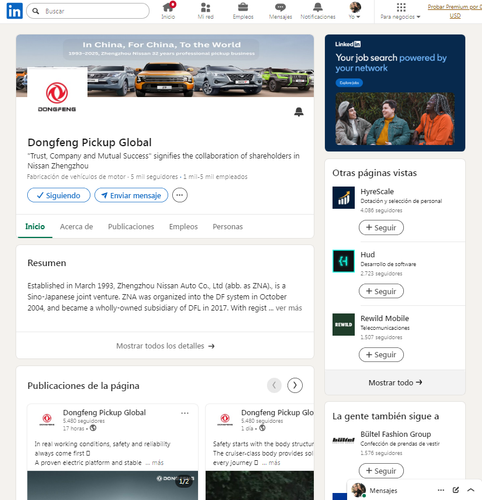
Task: Expand Para negocios grid menu
Action: coord(401,11)
